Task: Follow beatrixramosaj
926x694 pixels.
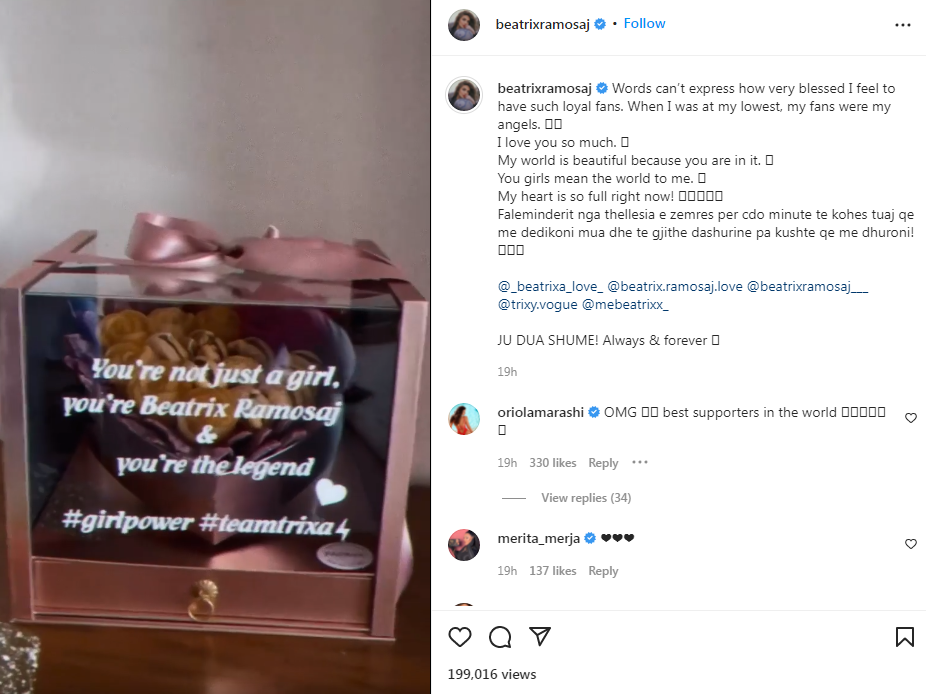Action: (x=644, y=24)
